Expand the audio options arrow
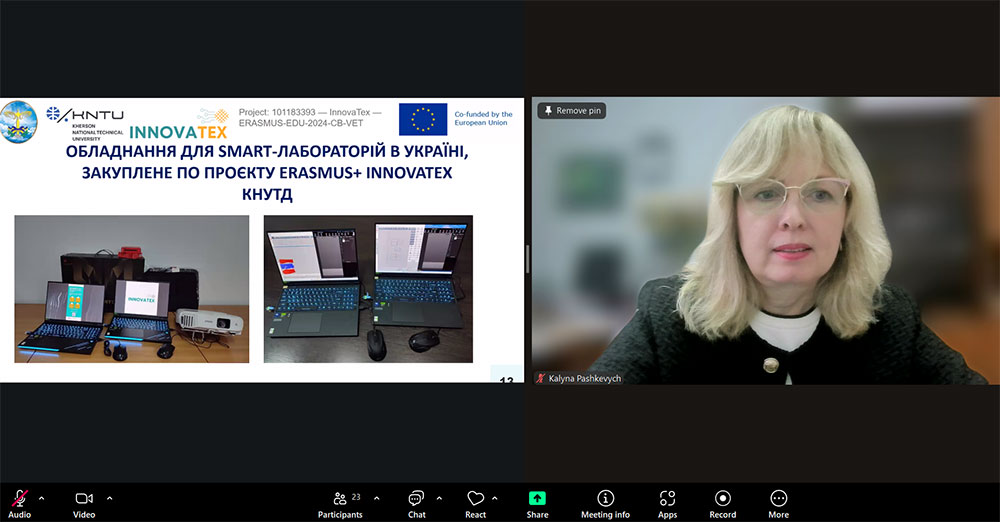The width and height of the screenshot is (1000, 522). [x=42, y=497]
